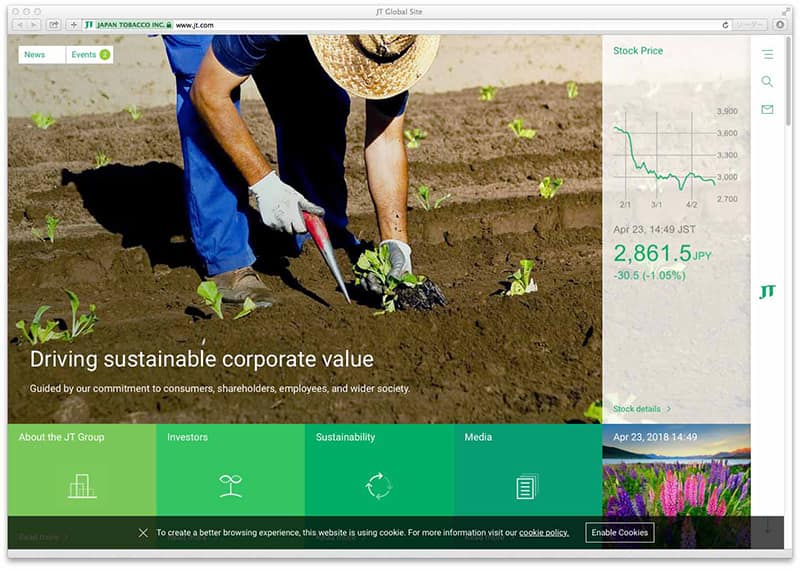Select the Events tab
Screen dimensions: 800x569
[x=90, y=55]
